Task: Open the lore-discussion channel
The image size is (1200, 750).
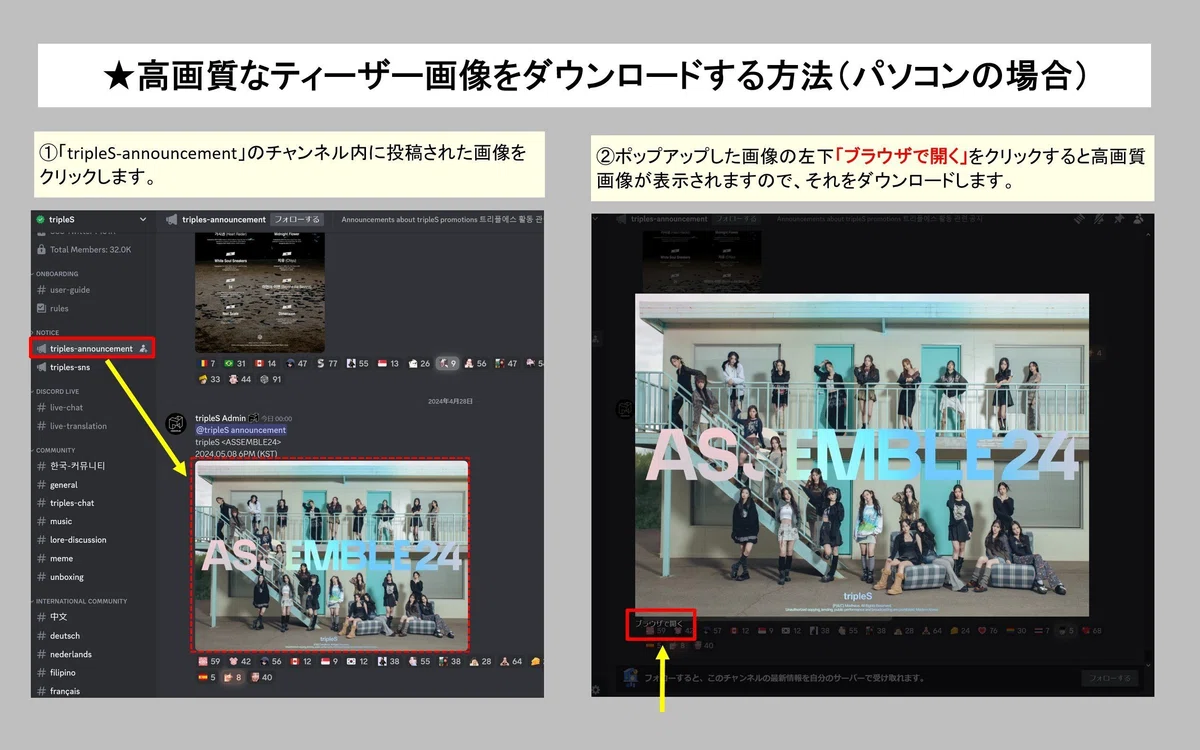Action: coord(78,540)
